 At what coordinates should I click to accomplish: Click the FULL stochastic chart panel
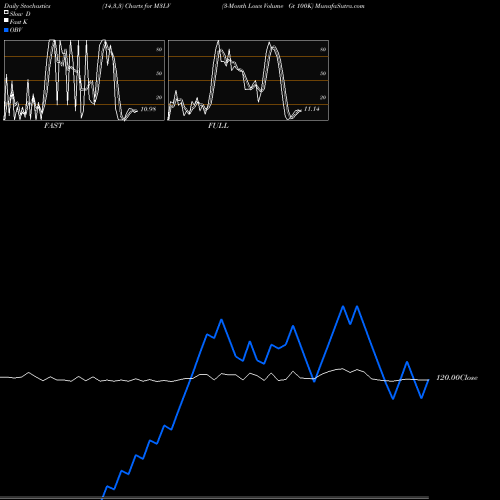coord(248,80)
